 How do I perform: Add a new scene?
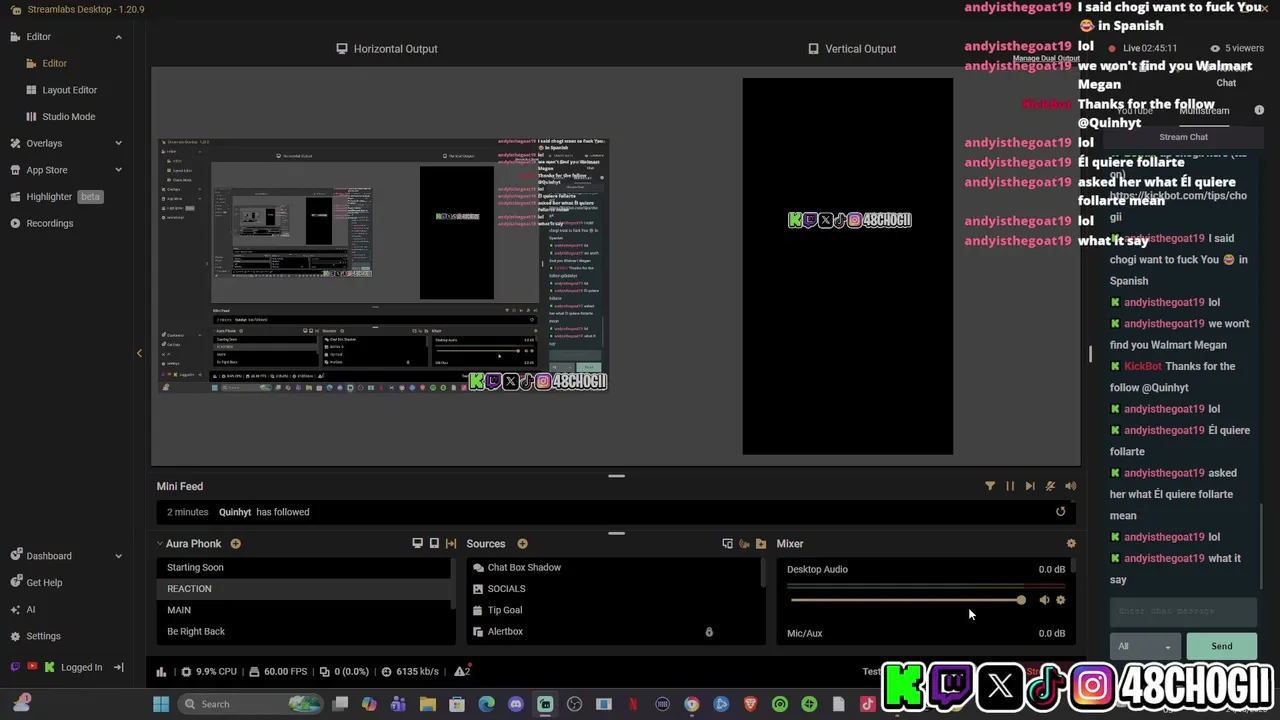point(235,544)
